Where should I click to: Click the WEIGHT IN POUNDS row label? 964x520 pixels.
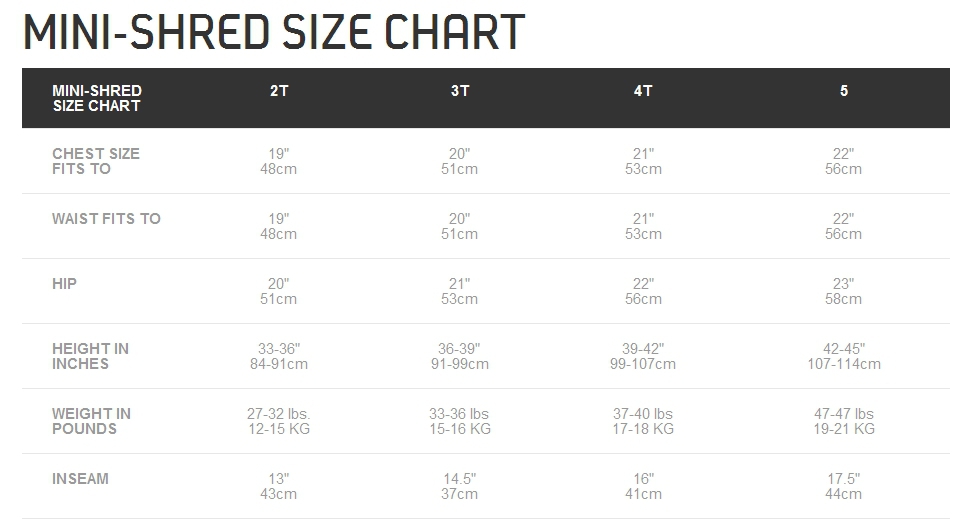point(92,421)
